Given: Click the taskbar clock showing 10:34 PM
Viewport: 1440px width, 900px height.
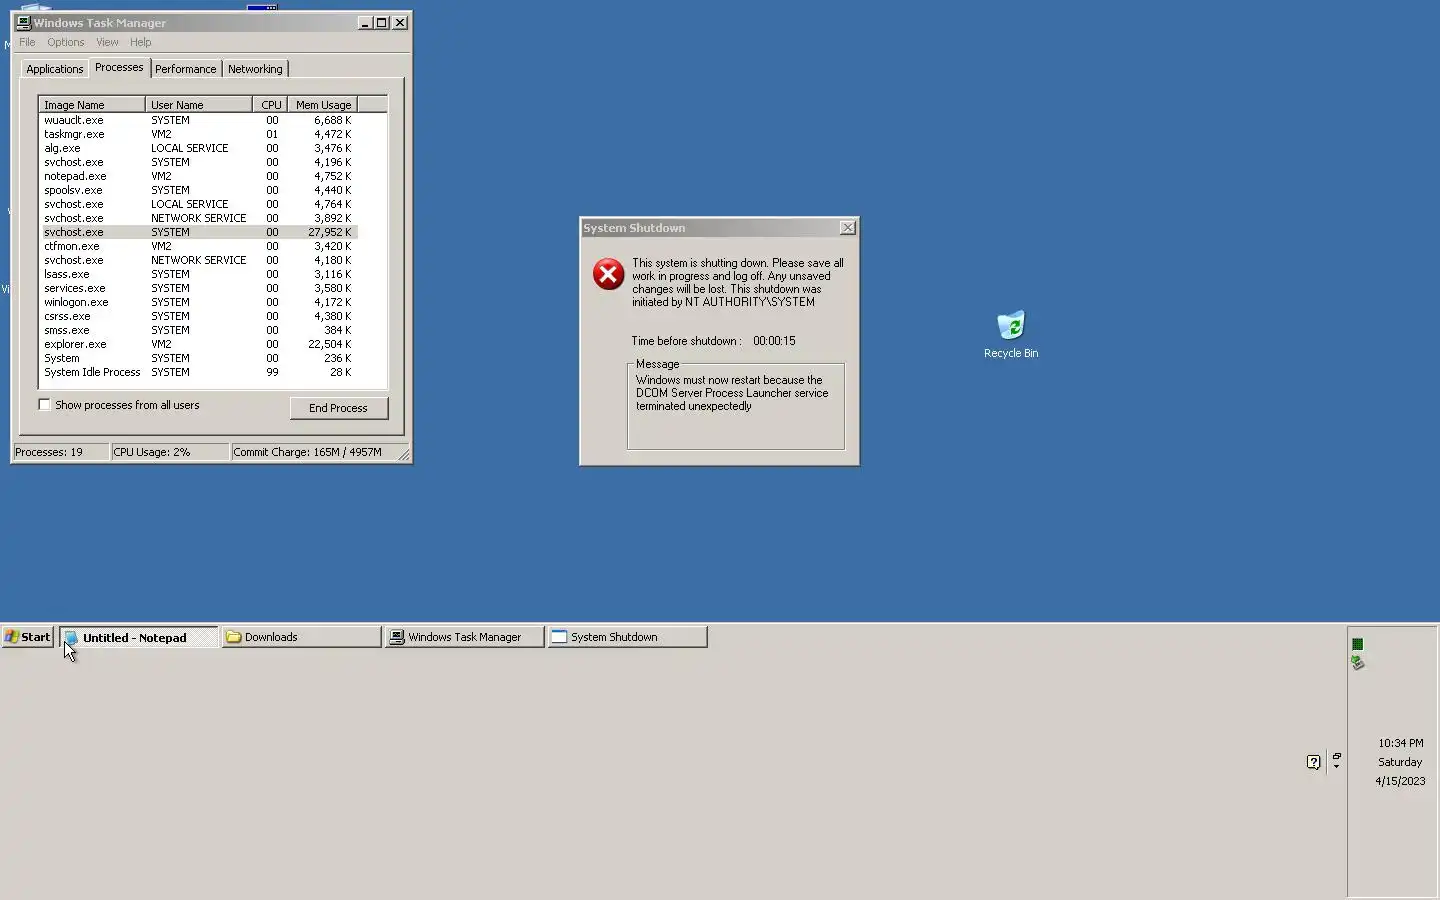Looking at the screenshot, I should [1400, 743].
